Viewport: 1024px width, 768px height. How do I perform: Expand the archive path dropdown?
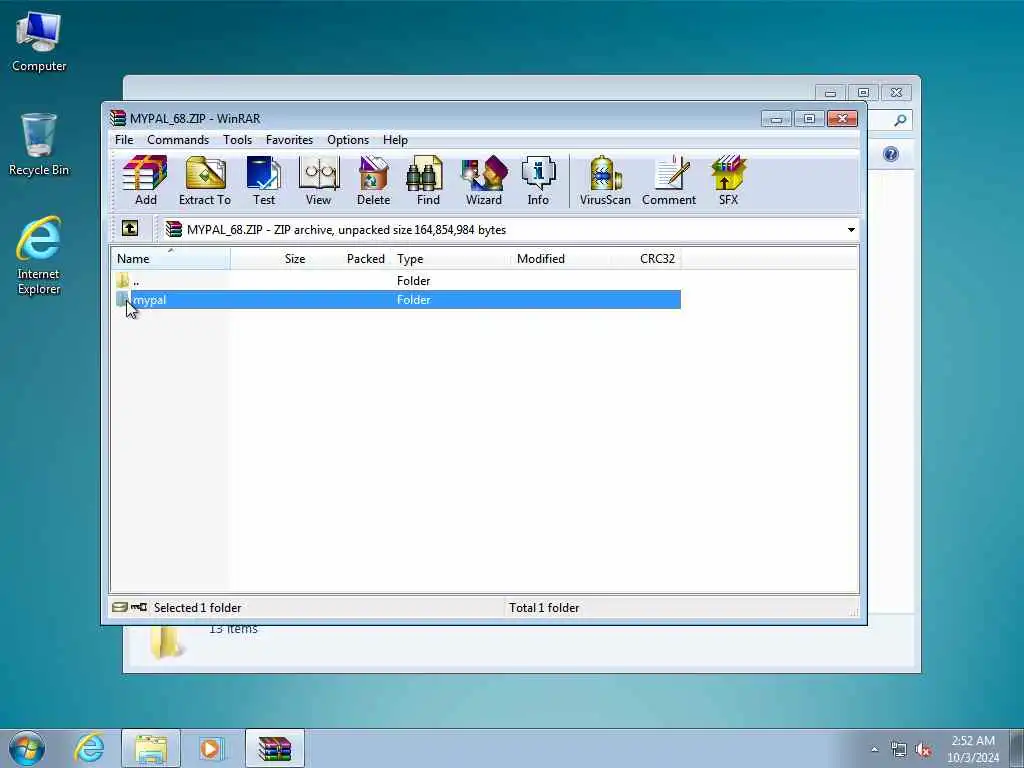[x=851, y=230]
